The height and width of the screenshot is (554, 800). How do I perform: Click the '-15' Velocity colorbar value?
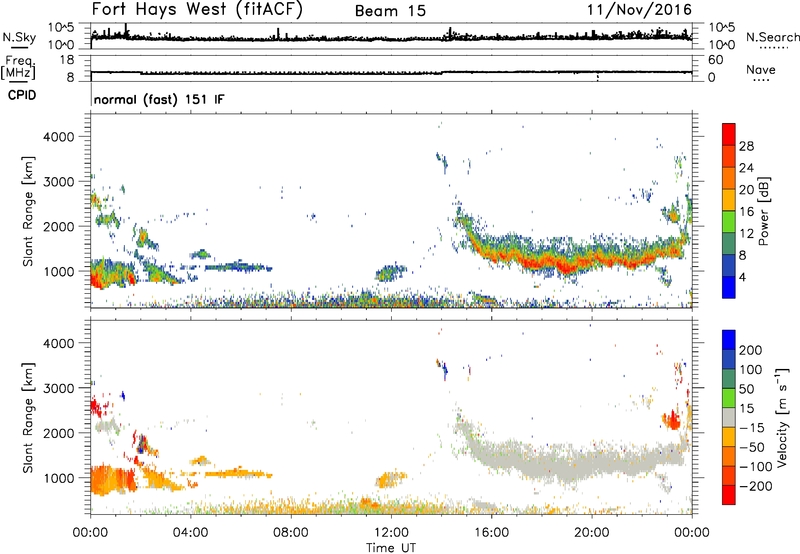752,428
